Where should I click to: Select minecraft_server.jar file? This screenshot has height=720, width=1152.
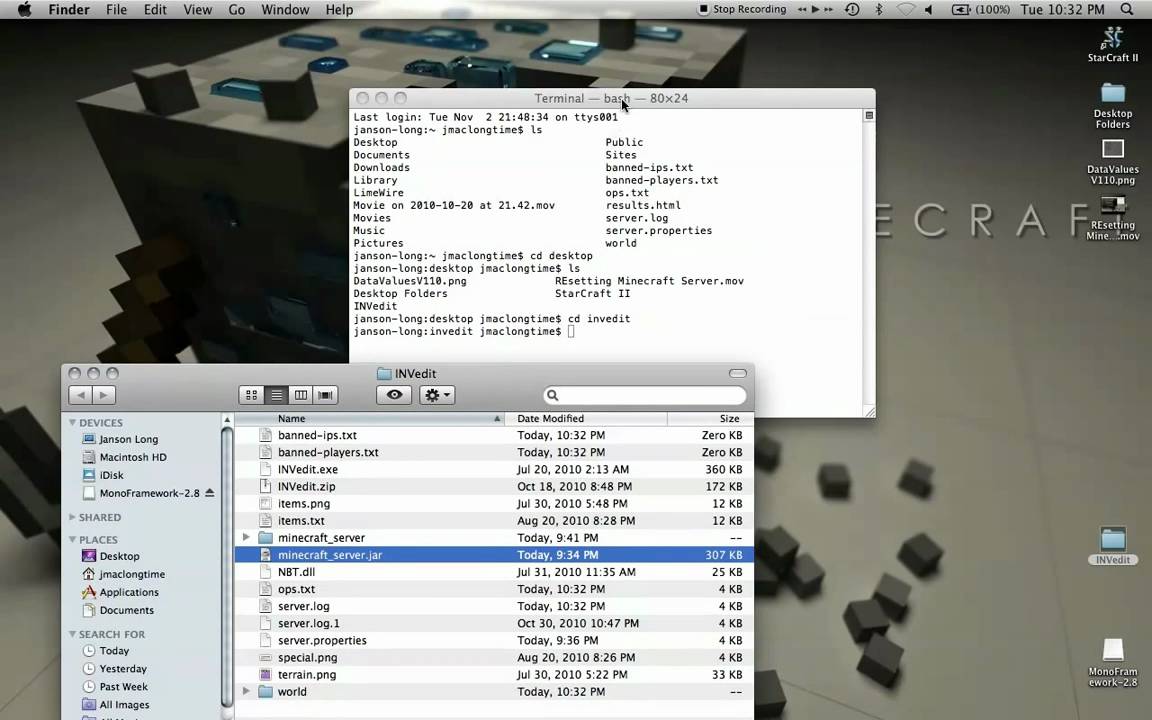tap(494, 555)
